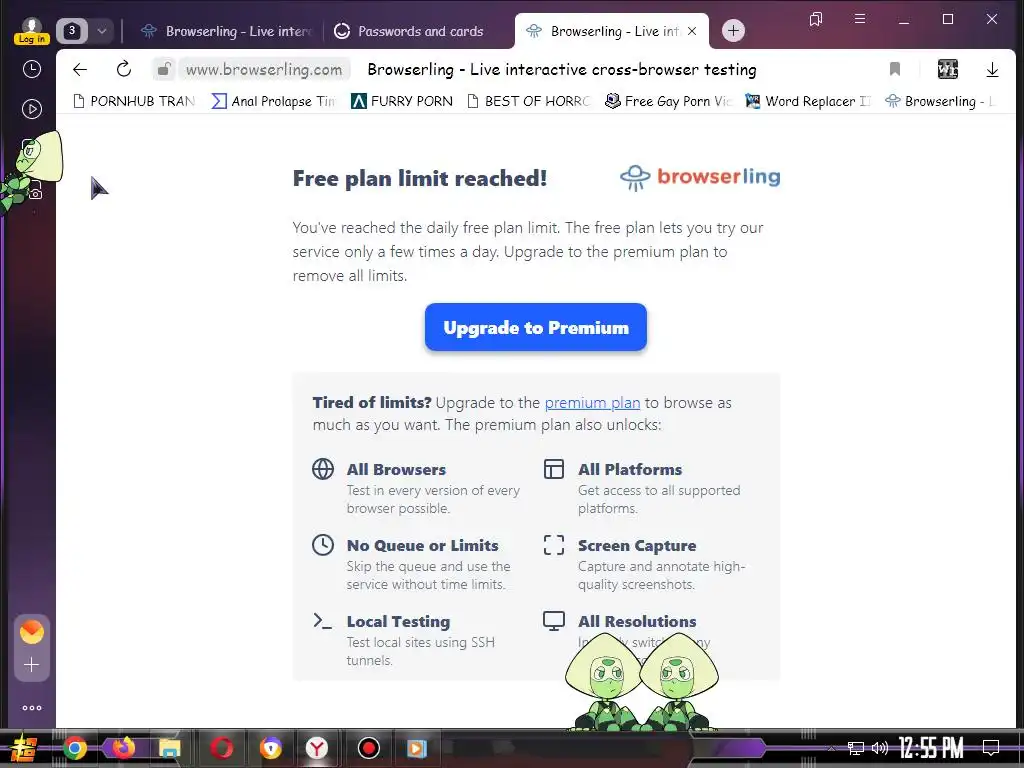Screen dimensions: 1024x768
Task: Click the screenshot camera sidebar icon
Action: (35, 191)
